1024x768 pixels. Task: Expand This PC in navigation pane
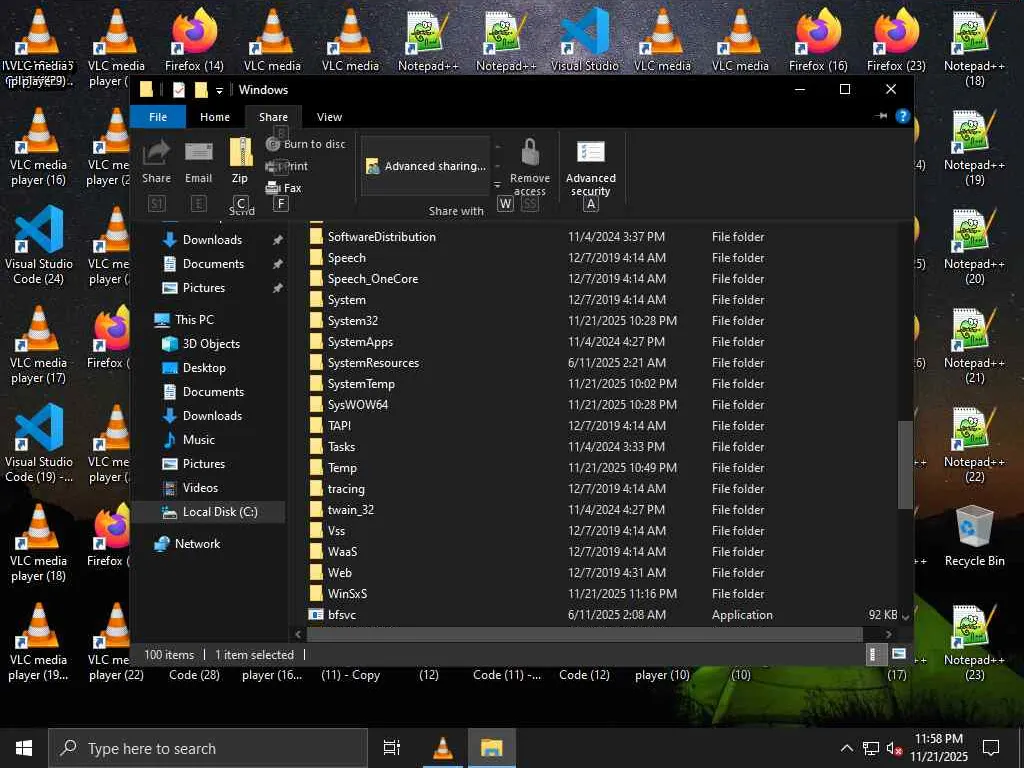[x=145, y=320]
